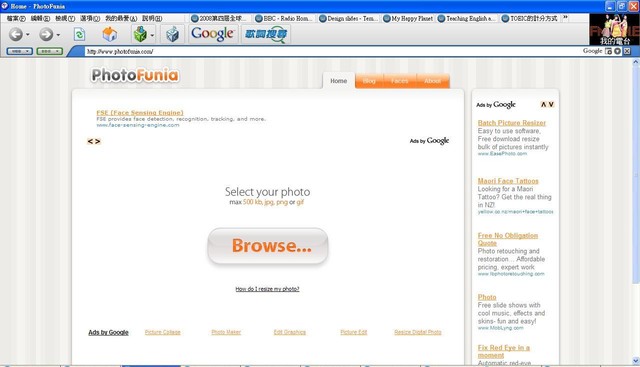Open the 2008第四屆全球 bookmark
Image resolution: width=640 pixels, height=367 pixels.
pyautogui.click(x=219, y=18)
